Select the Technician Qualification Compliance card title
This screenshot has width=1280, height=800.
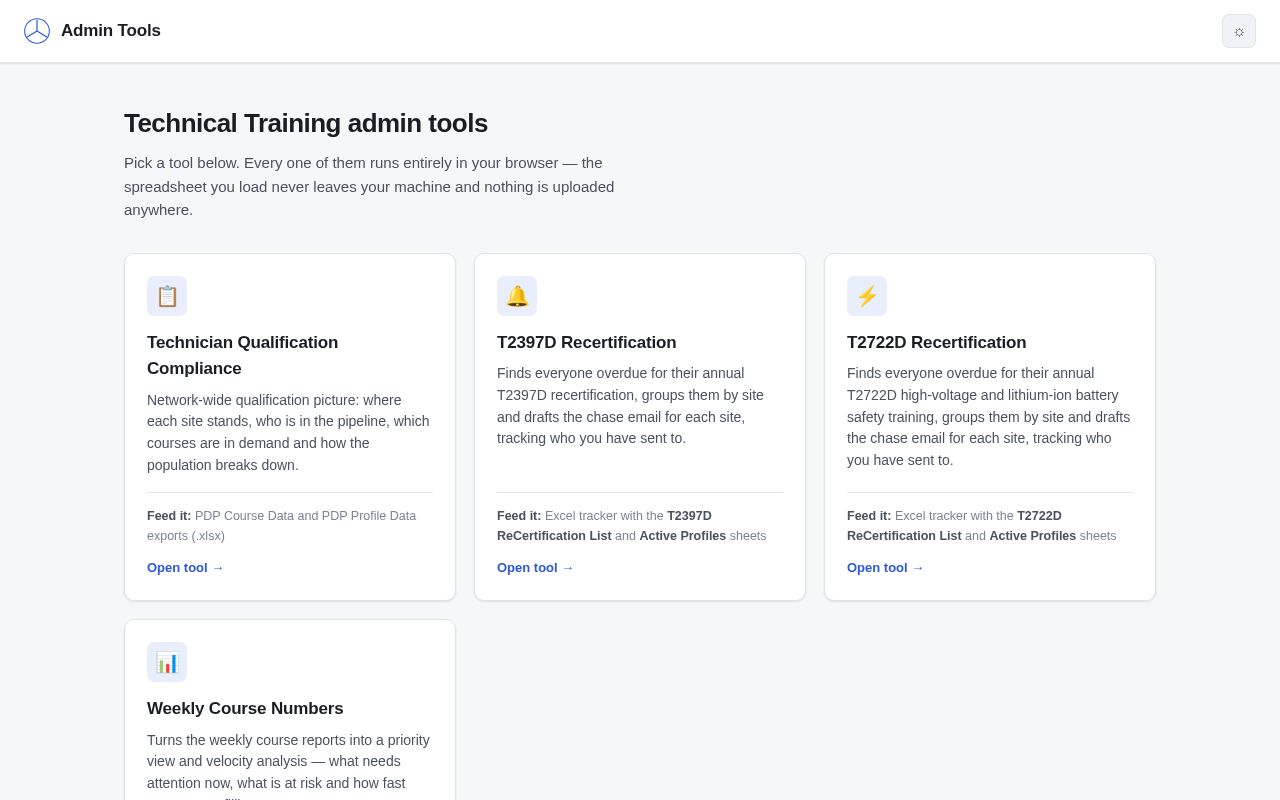[243, 356]
